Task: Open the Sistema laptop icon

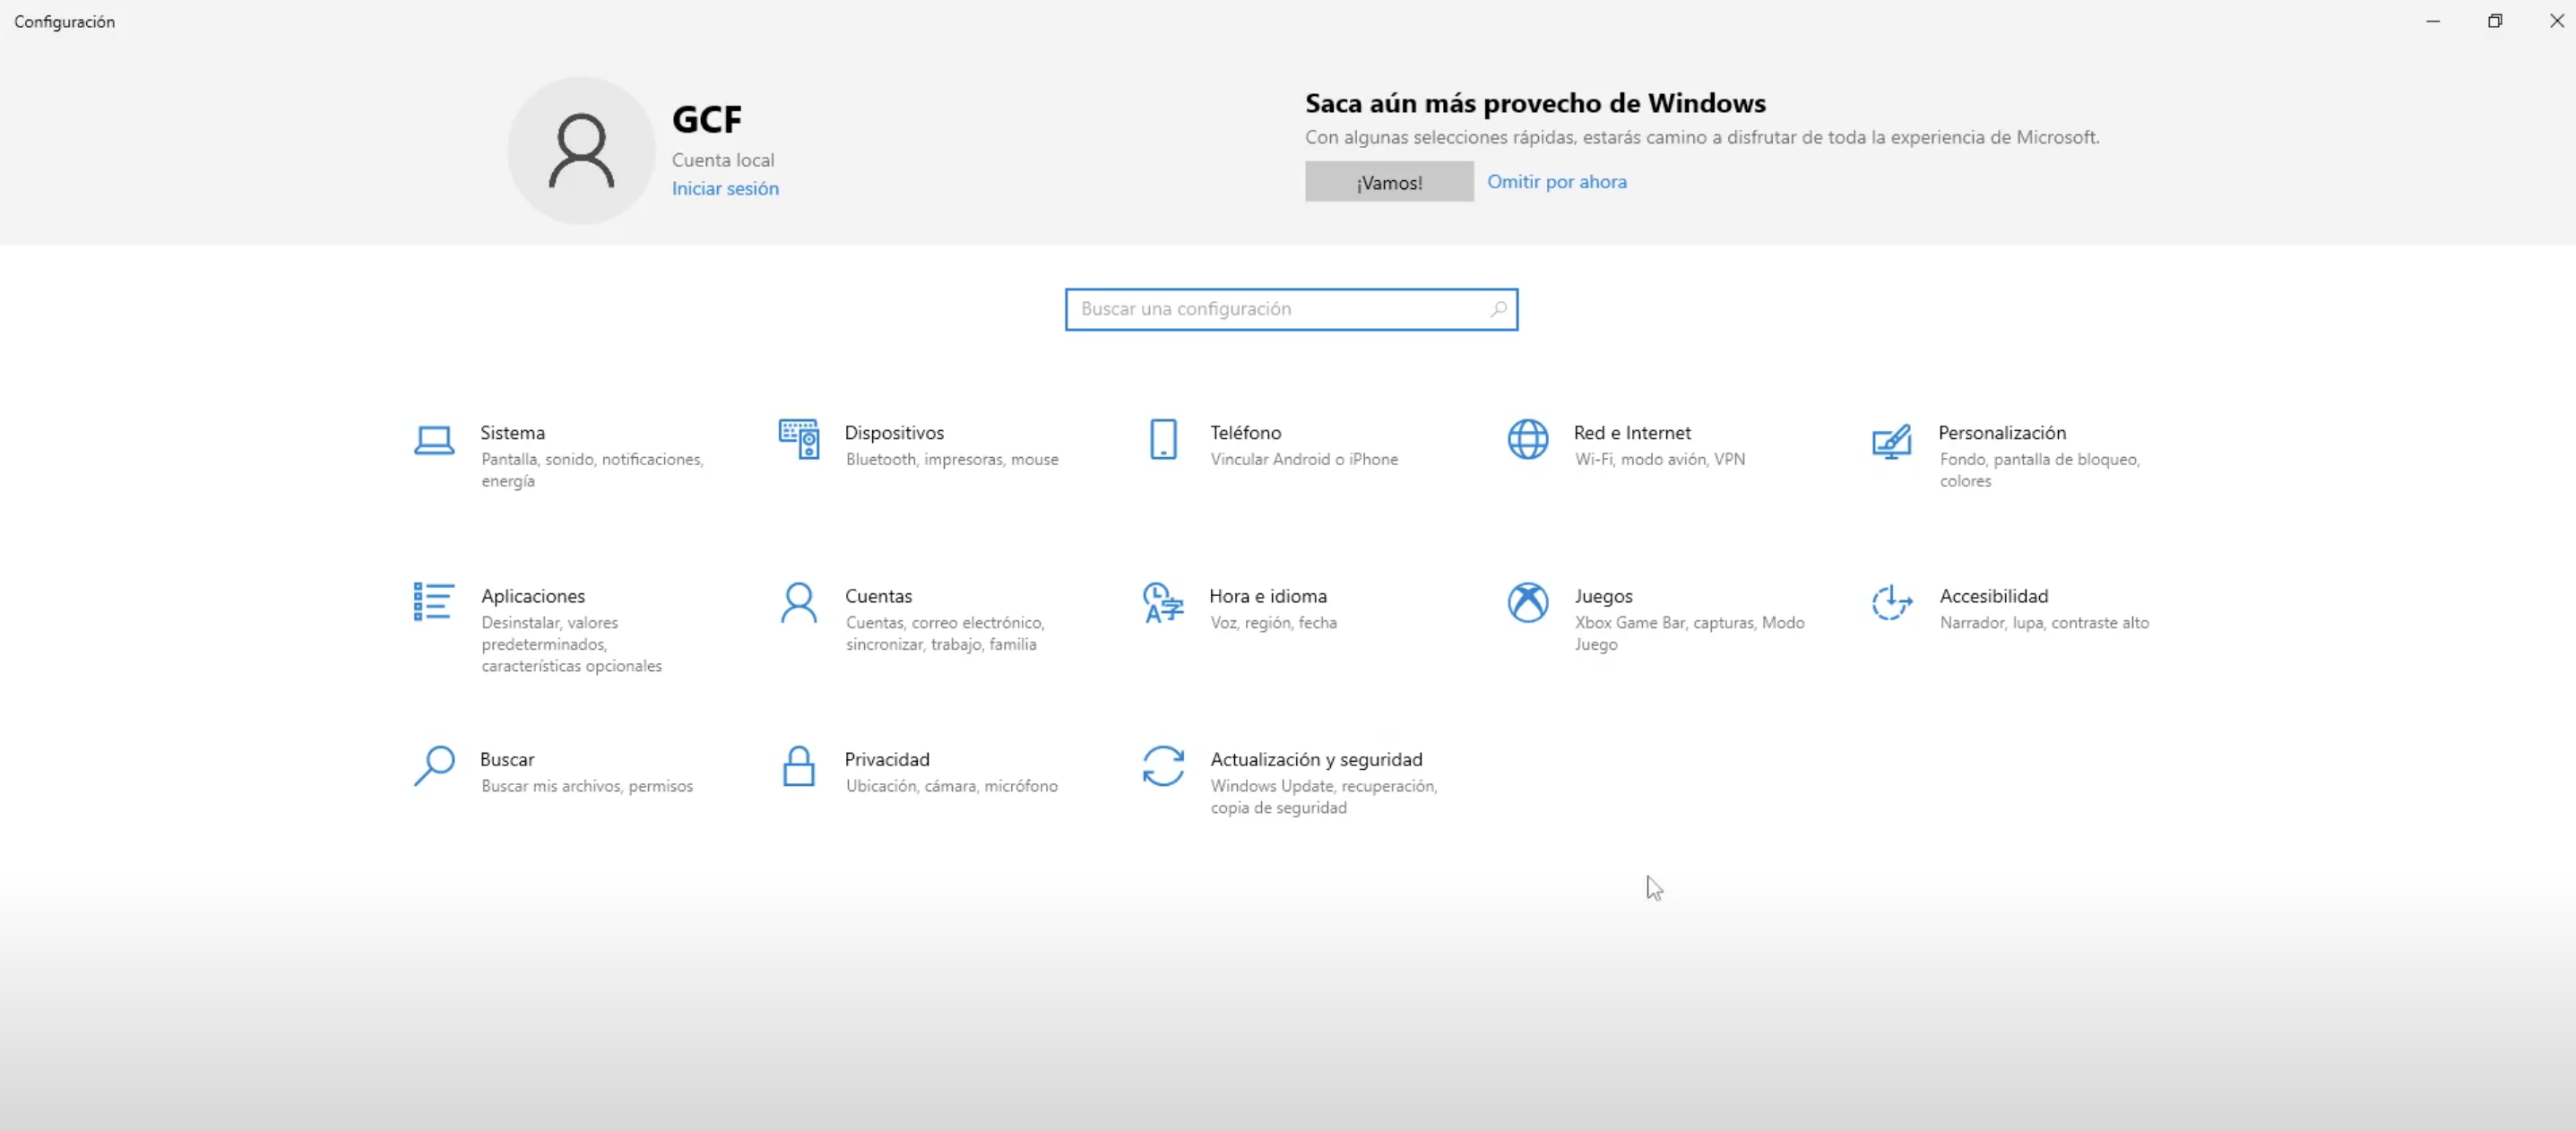Action: pos(434,440)
